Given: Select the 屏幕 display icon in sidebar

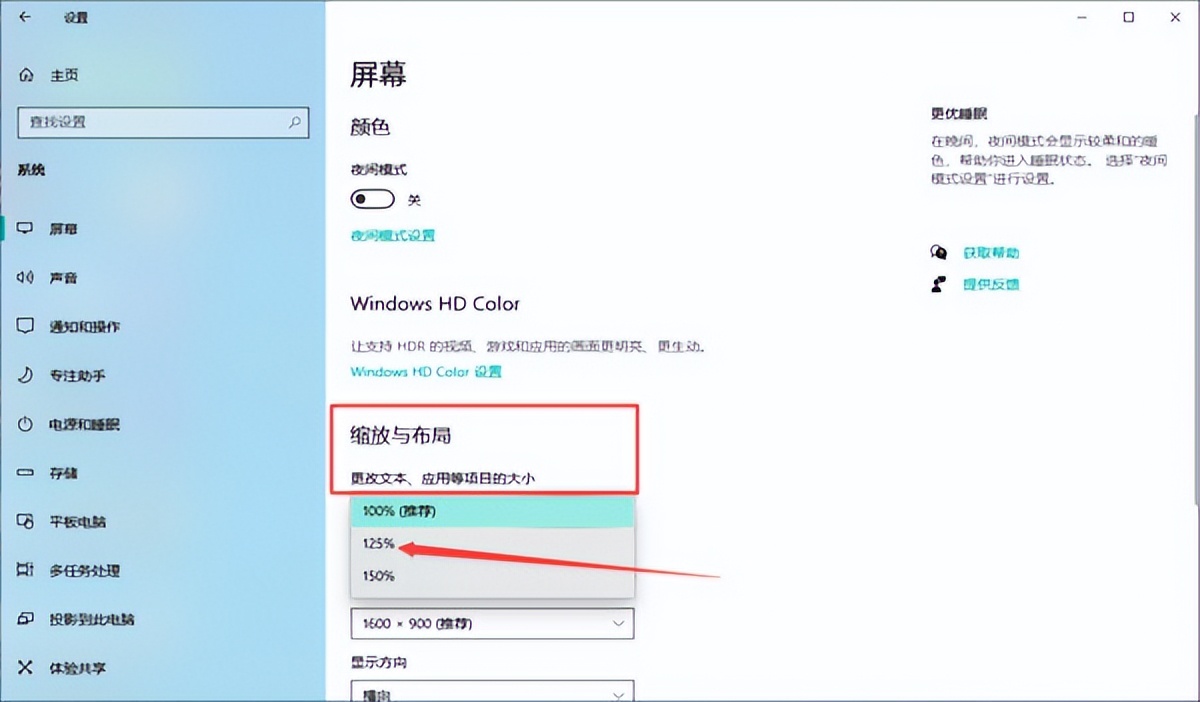Looking at the screenshot, I should pos(26,229).
